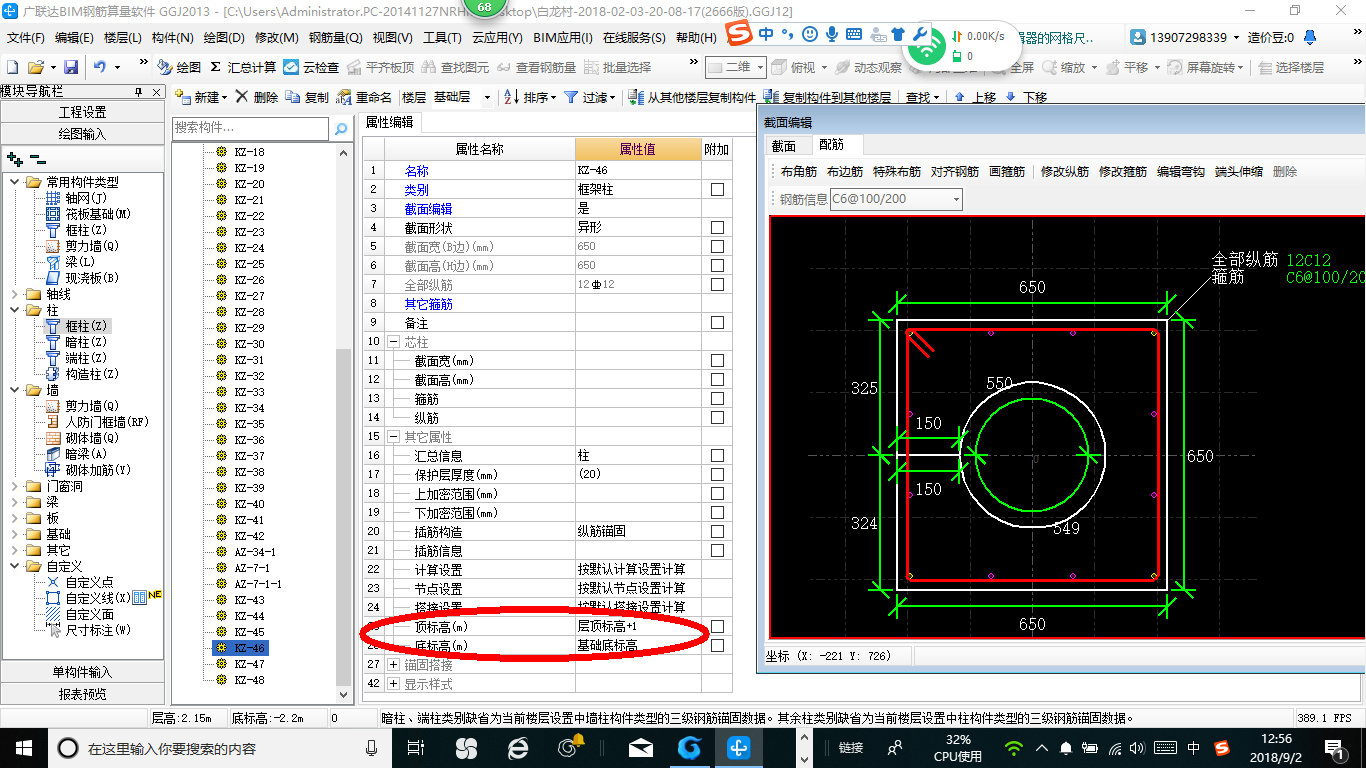Open the 新建 dropdown arrow
The width and height of the screenshot is (1366, 768).
pos(225,97)
